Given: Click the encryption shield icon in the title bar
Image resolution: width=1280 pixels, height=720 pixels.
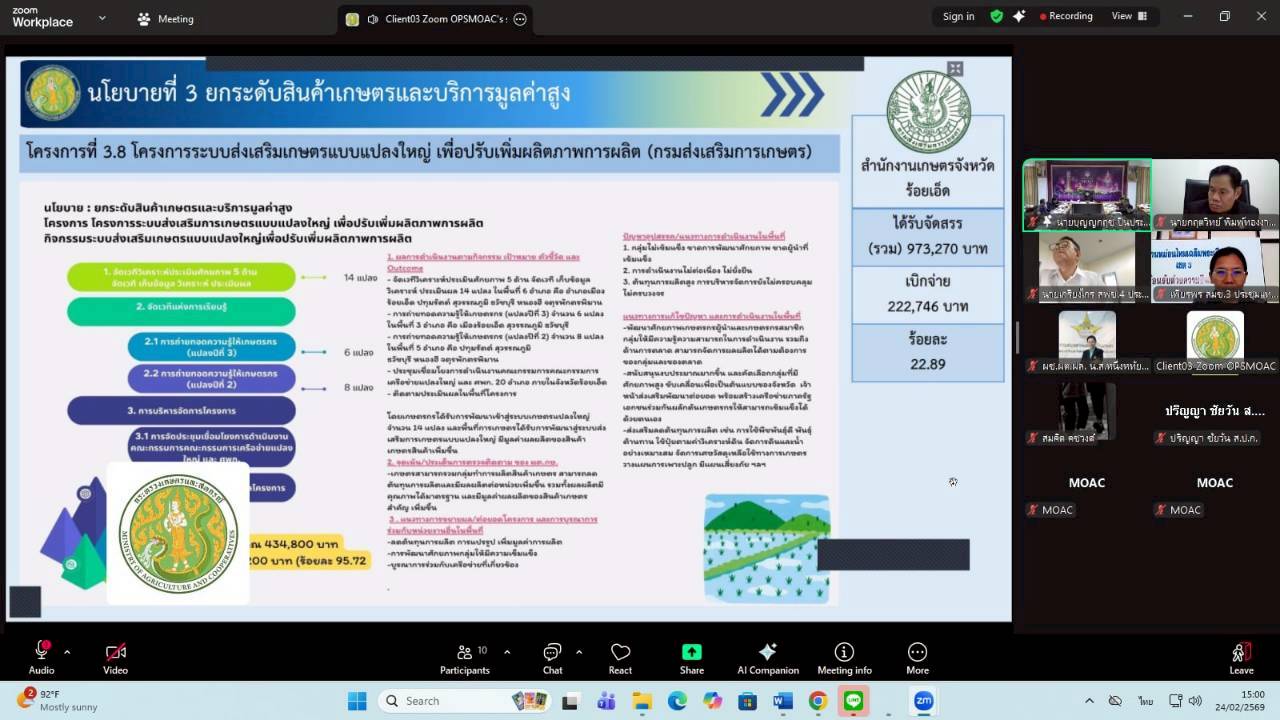Looking at the screenshot, I should coord(997,16).
